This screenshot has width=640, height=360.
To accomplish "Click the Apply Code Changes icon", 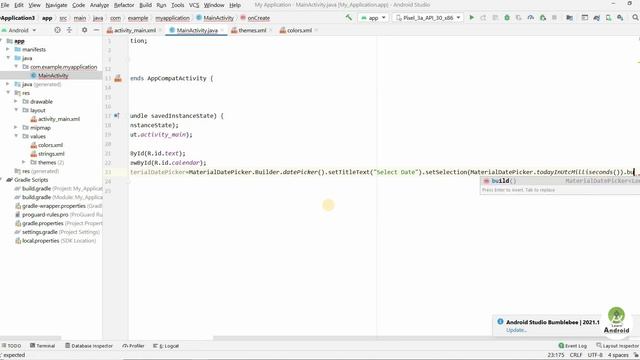I will click(495, 18).
